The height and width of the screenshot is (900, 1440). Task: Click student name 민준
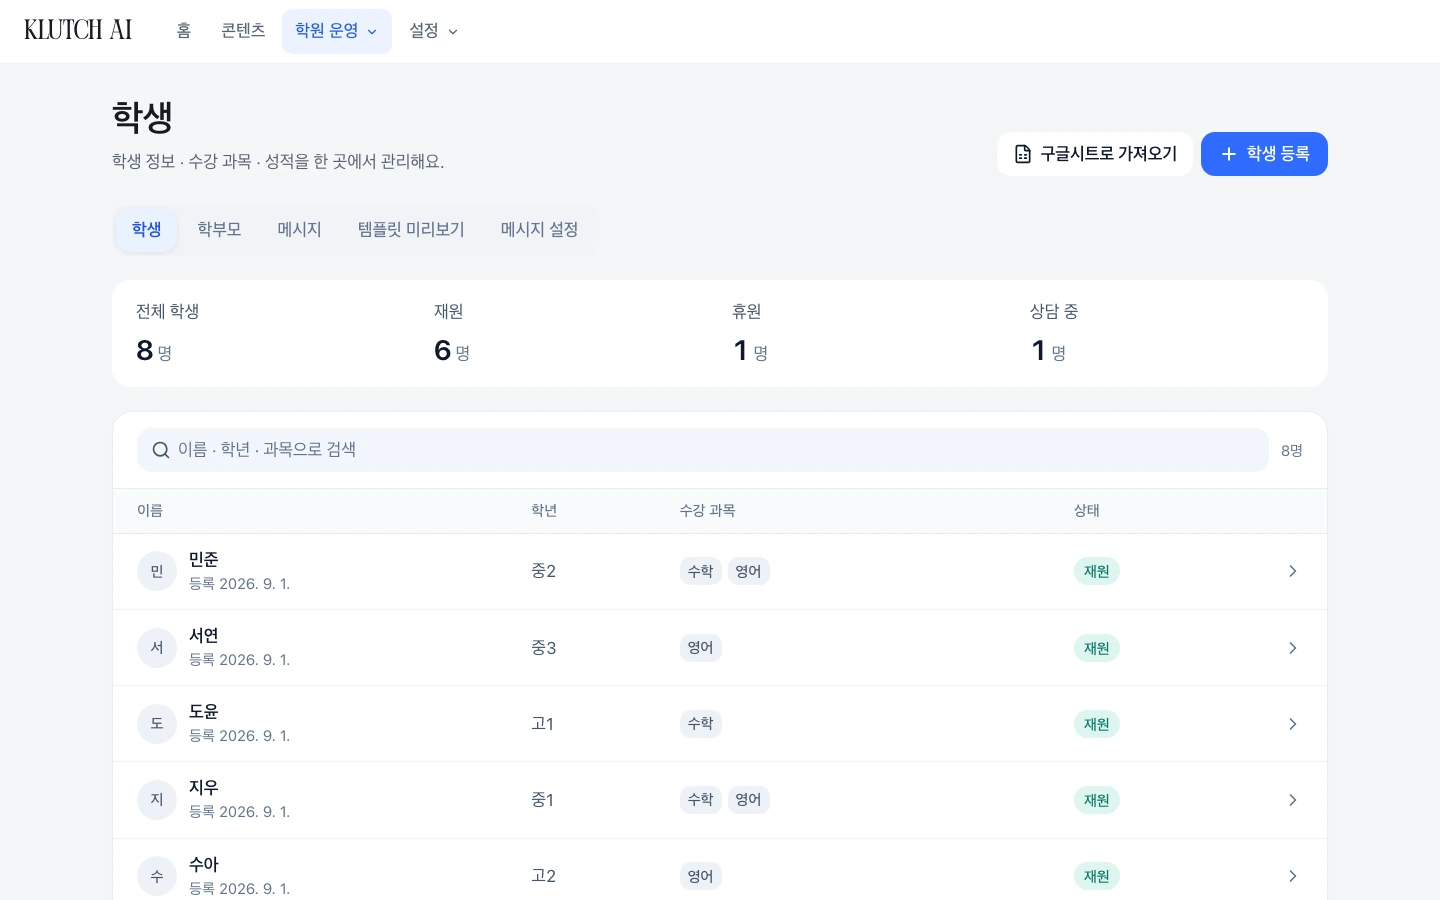(x=204, y=560)
